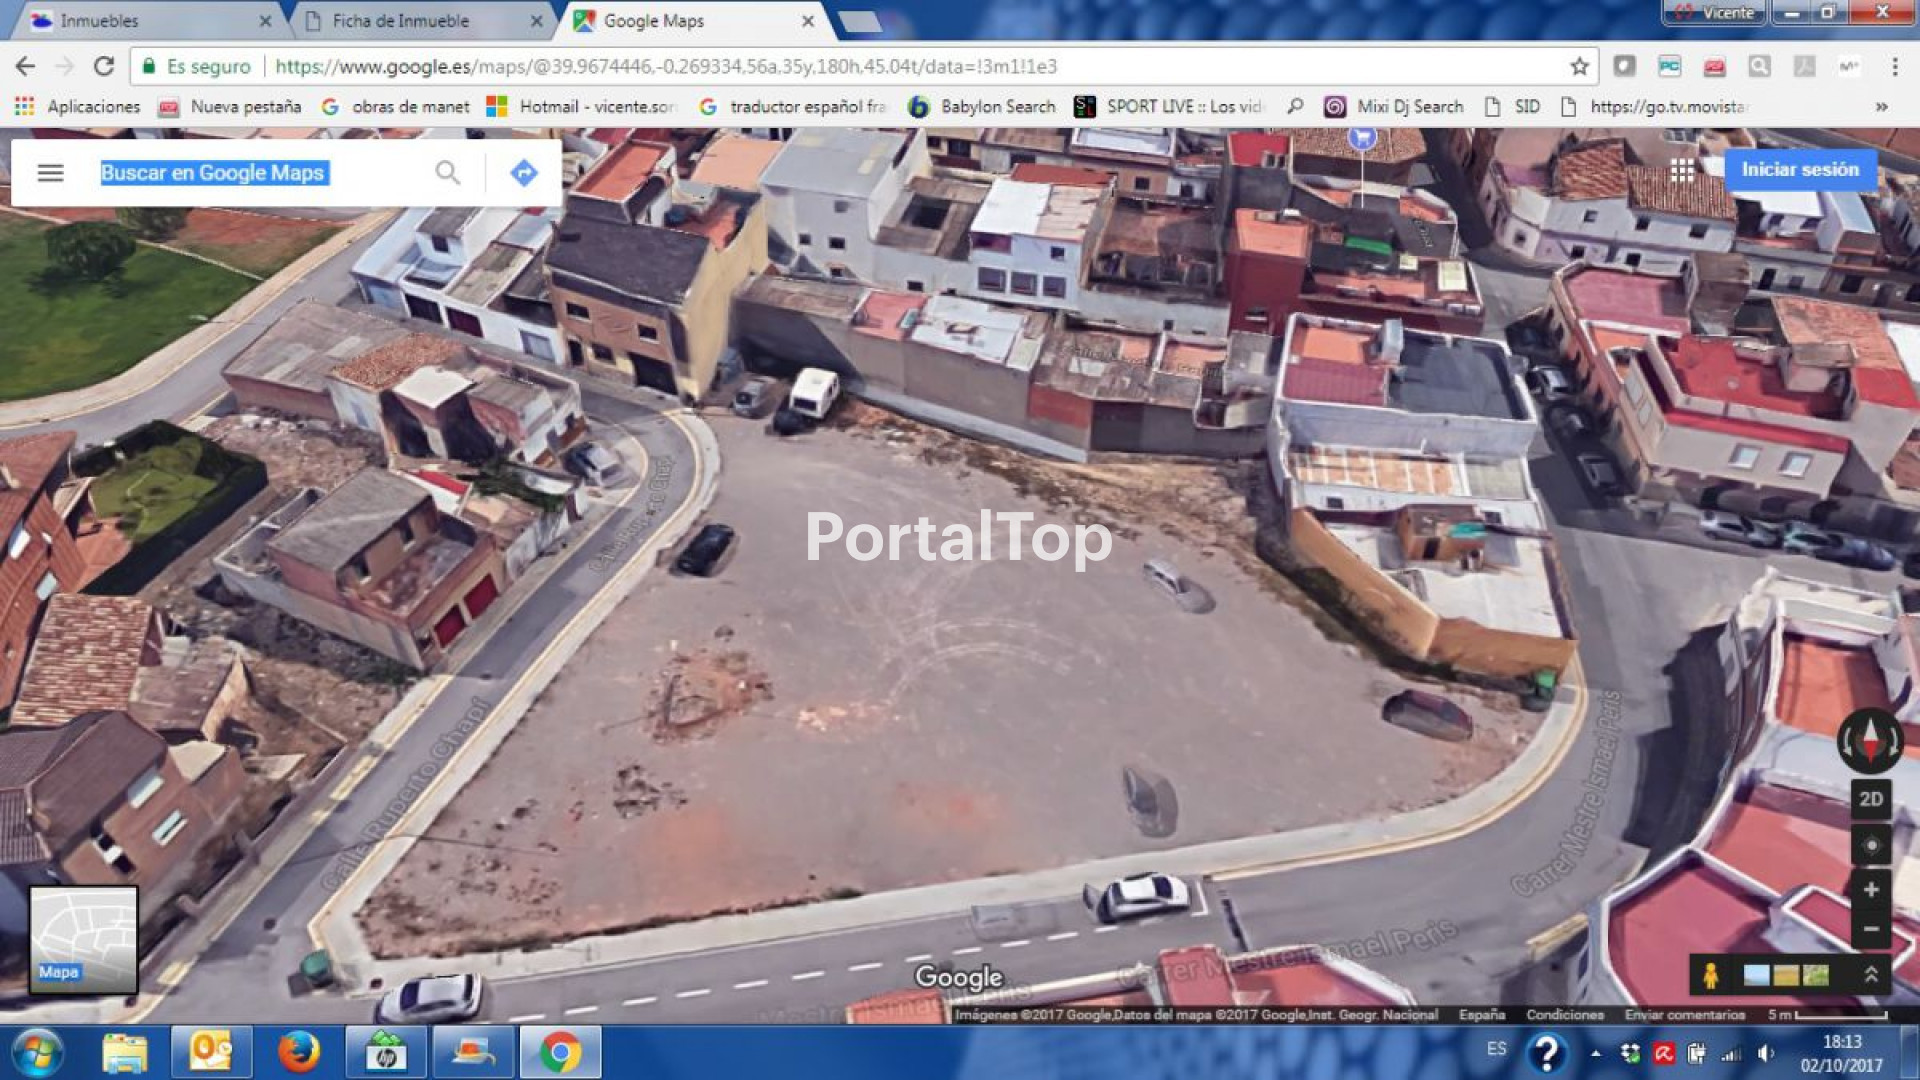Screen dimensions: 1920x1080
Task: Open the Enviar comentarios link
Action: pos(1684,1014)
